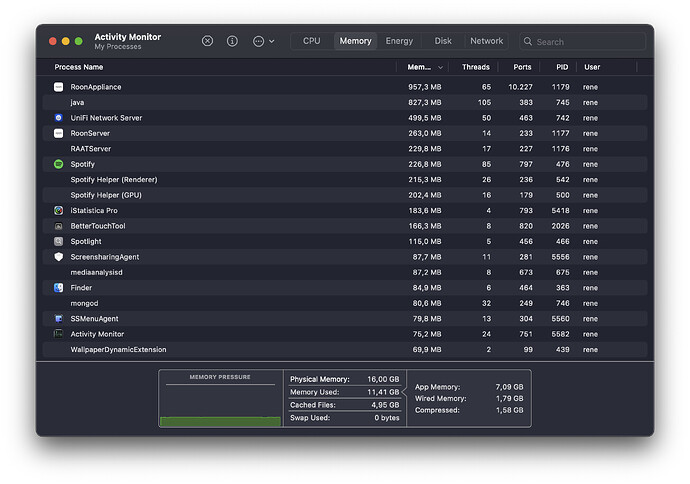Screen dimensions: 690x484
Task: Open the process info (i) icon
Action: tap(232, 41)
